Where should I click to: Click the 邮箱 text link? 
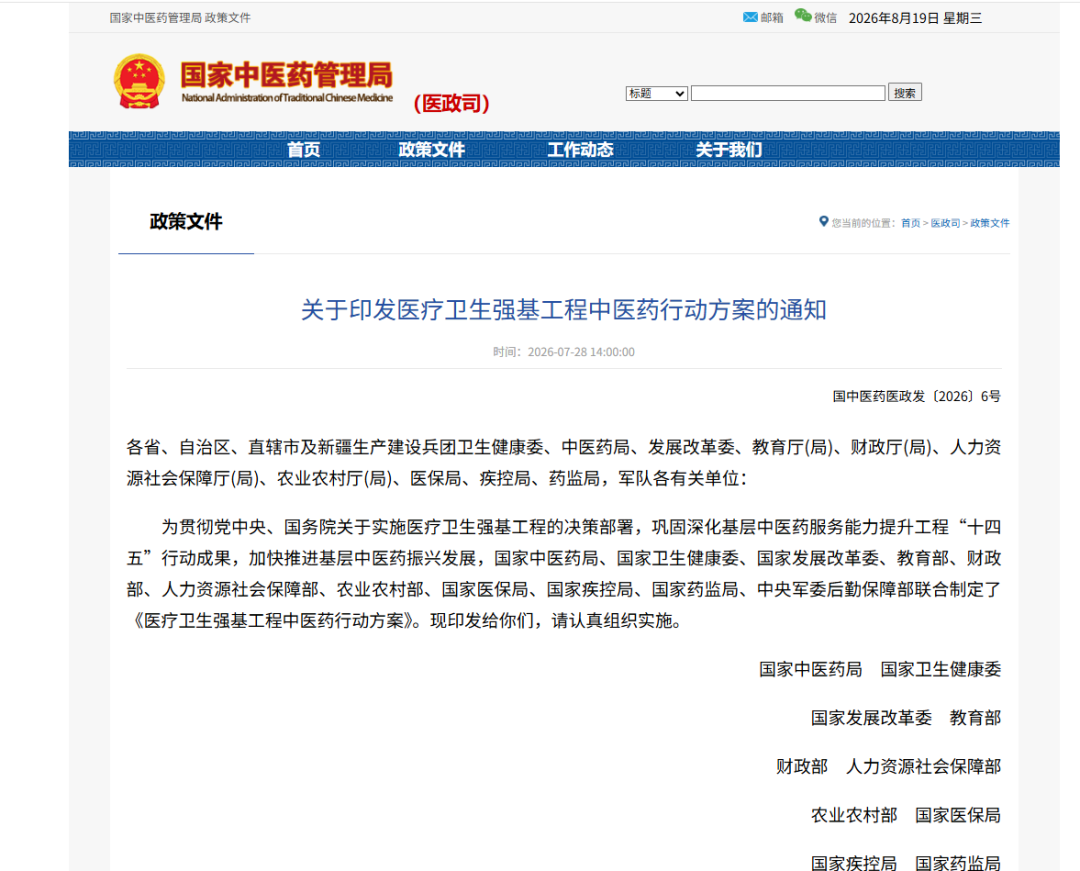772,18
